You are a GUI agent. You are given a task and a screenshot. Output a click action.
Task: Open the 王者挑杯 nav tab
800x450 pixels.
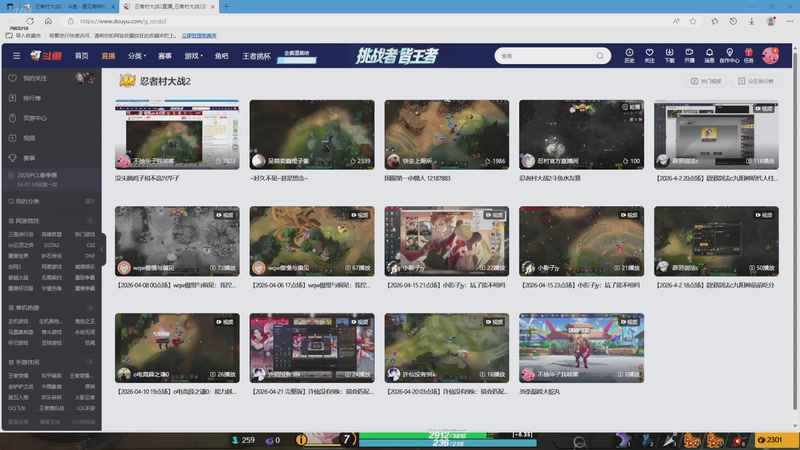click(x=256, y=56)
